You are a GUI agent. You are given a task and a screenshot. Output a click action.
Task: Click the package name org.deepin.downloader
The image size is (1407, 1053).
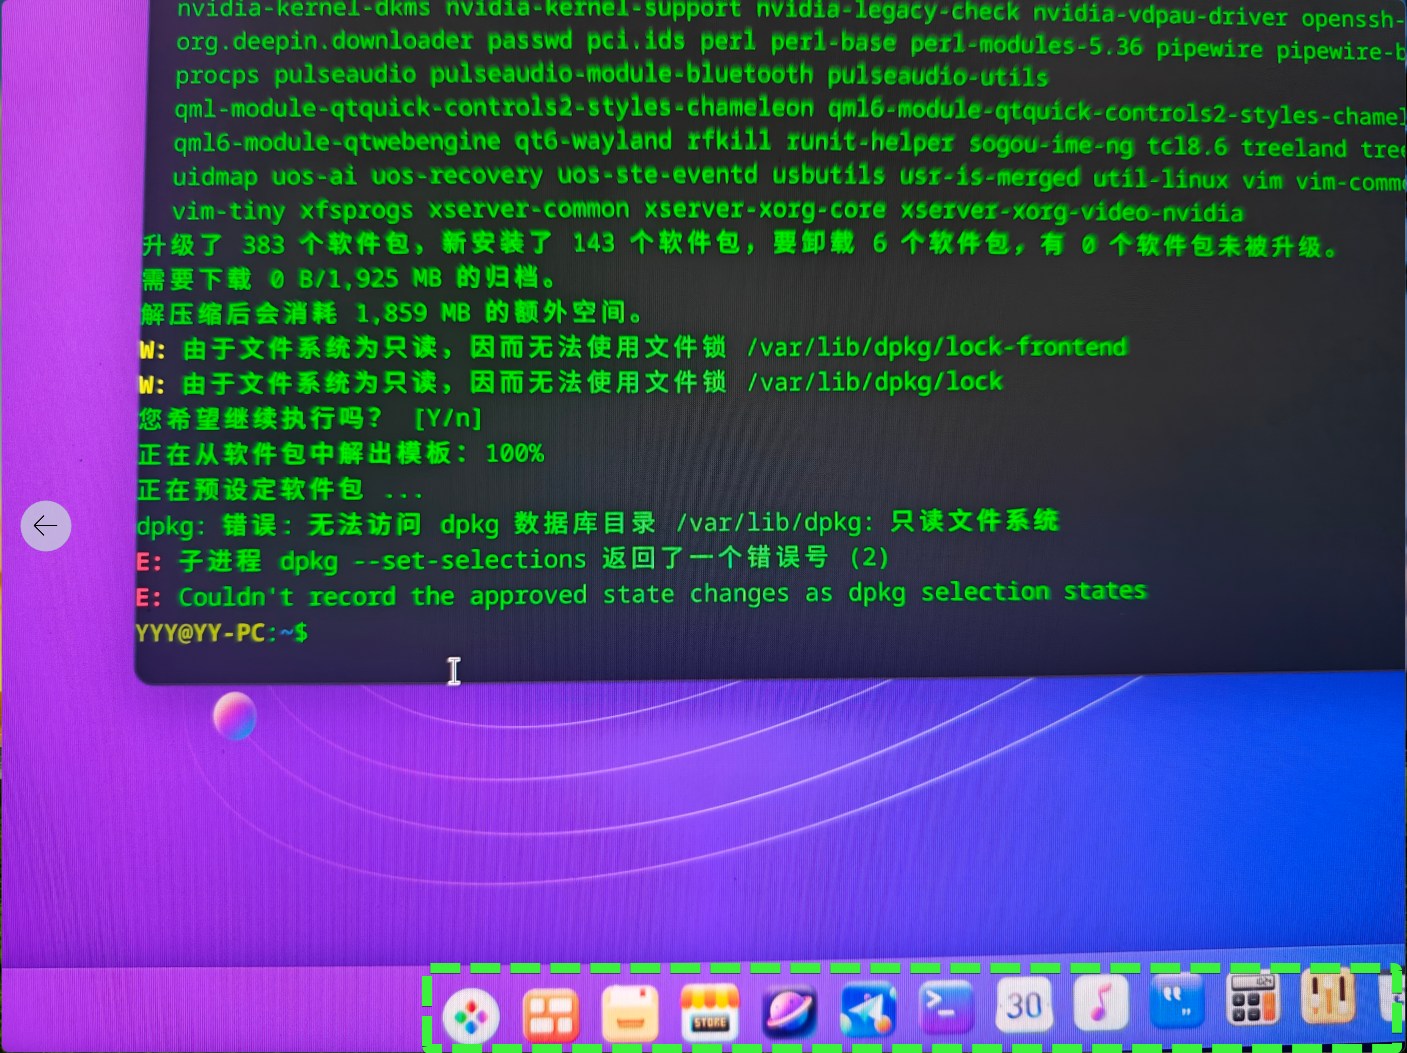click(x=324, y=41)
